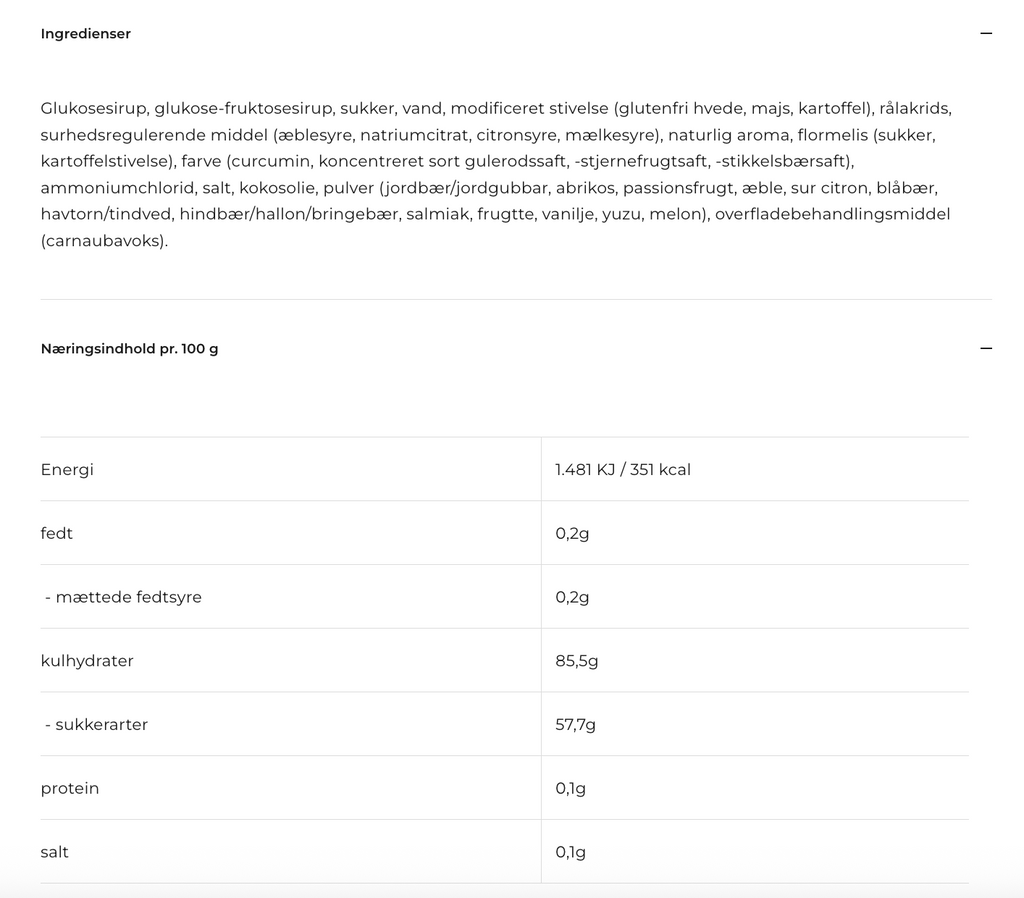Click the Næringsindhold pr. 100 g heading

tap(129, 349)
